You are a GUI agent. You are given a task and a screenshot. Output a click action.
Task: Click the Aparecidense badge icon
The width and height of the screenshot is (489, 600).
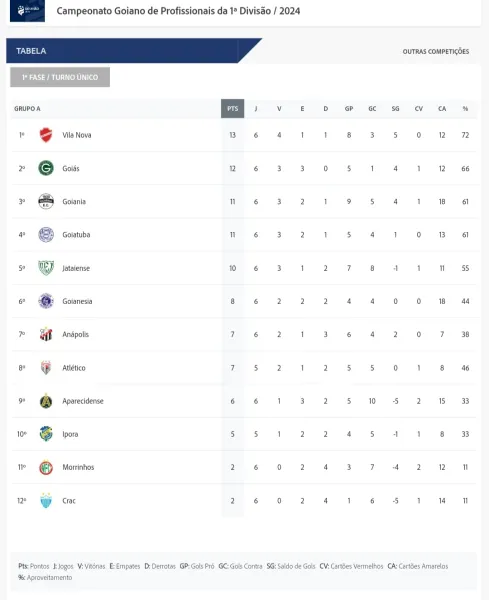click(46, 401)
